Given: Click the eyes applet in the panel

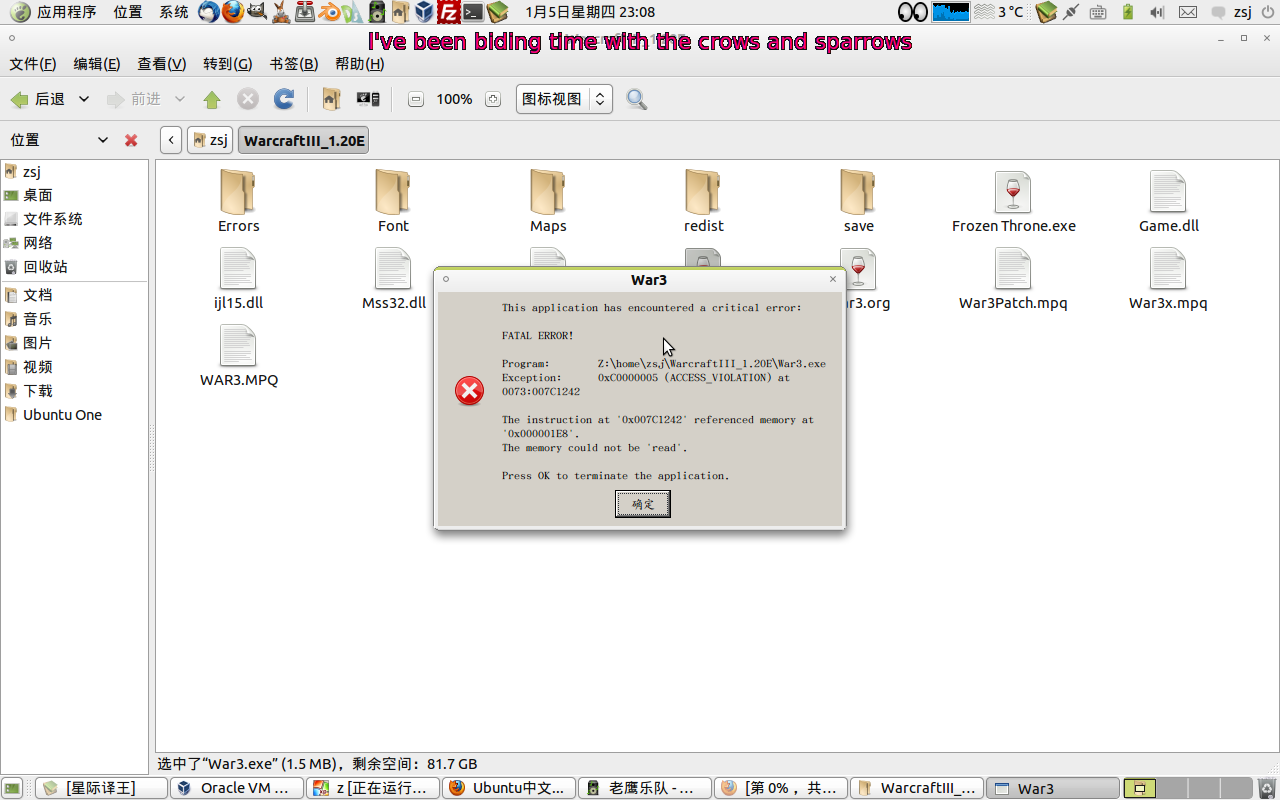Looking at the screenshot, I should (912, 12).
